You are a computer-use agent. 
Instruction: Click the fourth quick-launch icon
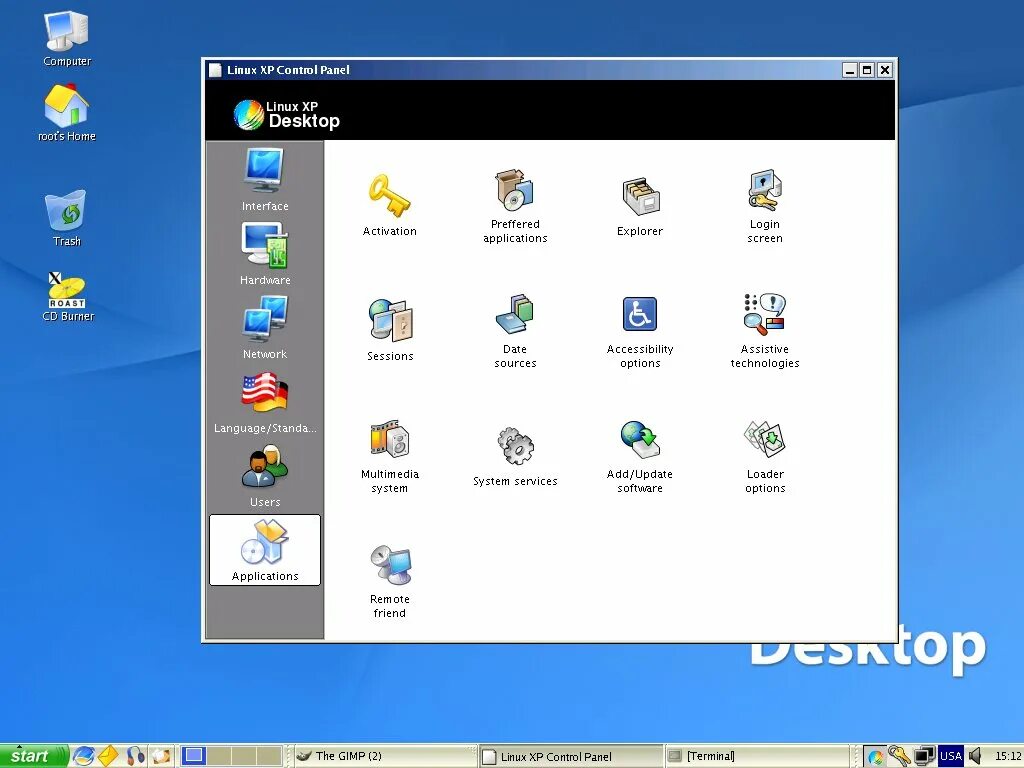pos(161,756)
